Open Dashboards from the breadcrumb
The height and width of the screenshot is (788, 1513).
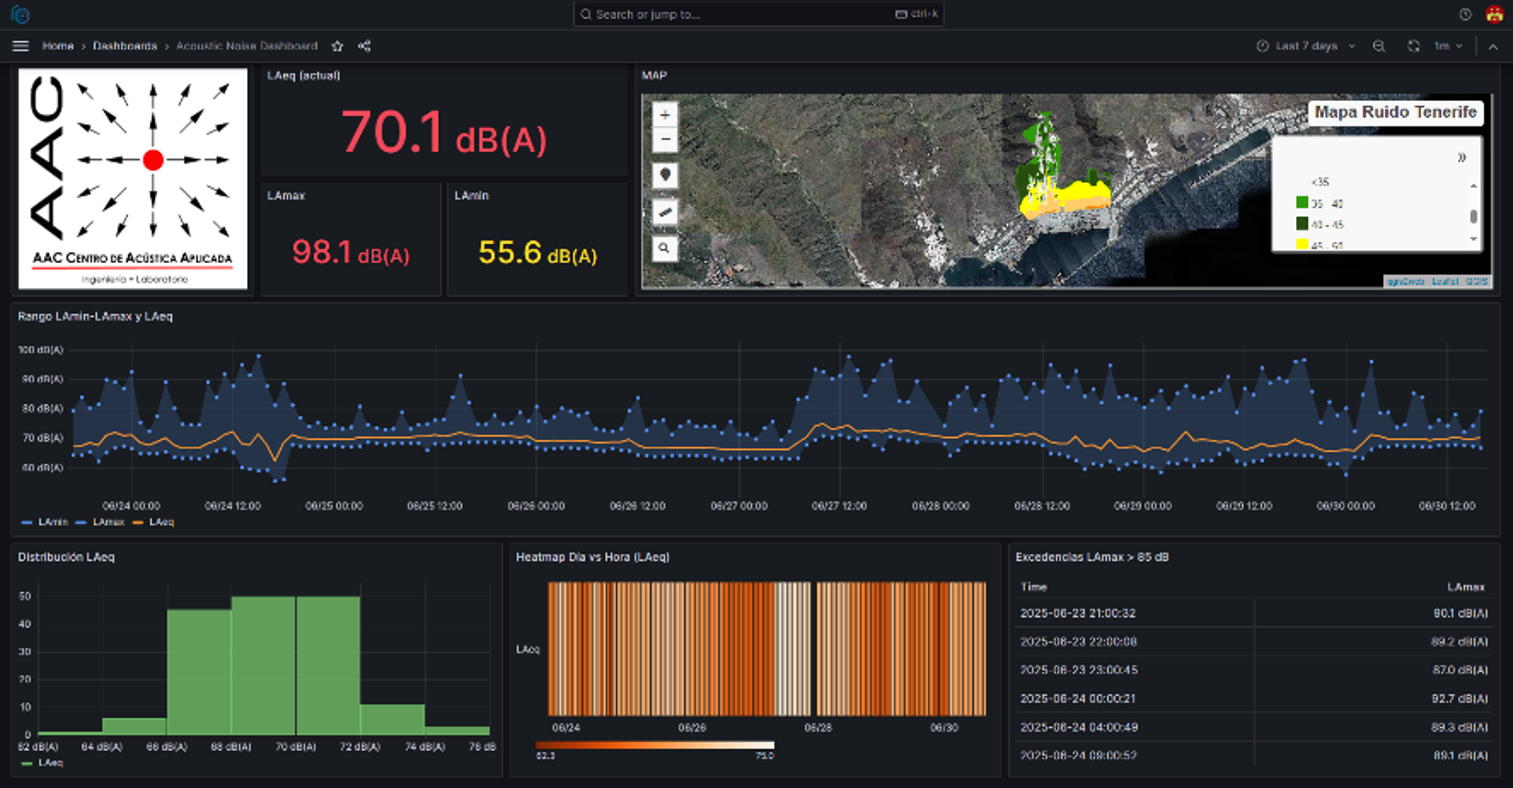coord(125,46)
